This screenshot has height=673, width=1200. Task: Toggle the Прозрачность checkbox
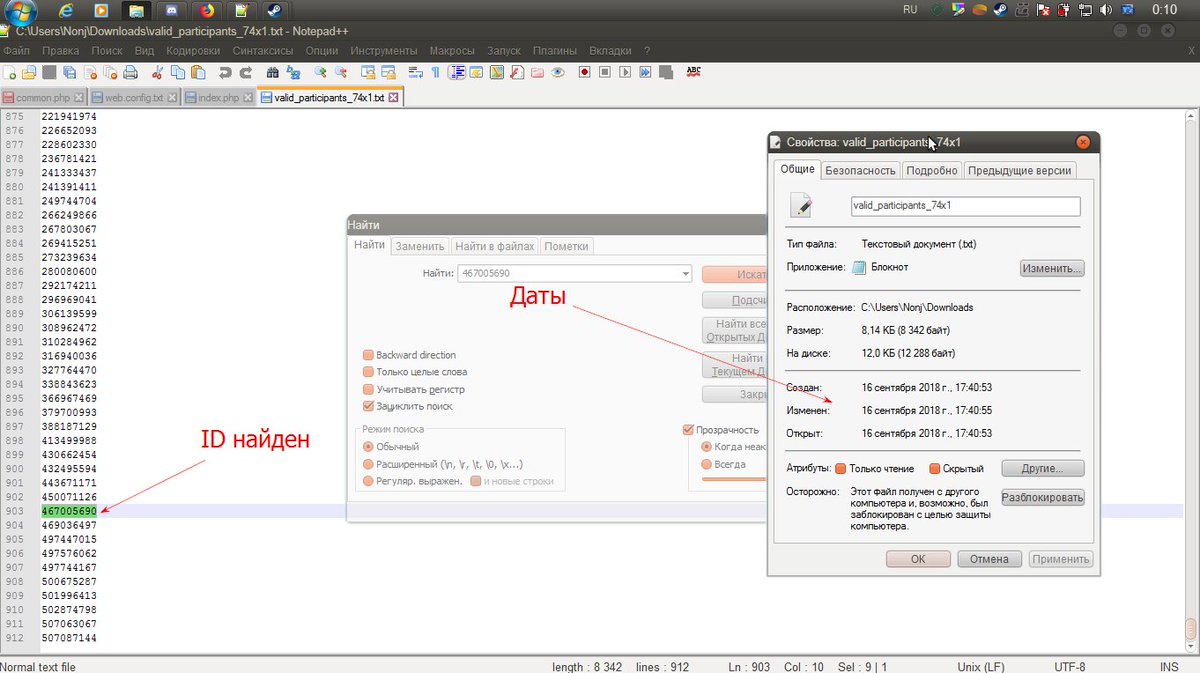click(688, 429)
